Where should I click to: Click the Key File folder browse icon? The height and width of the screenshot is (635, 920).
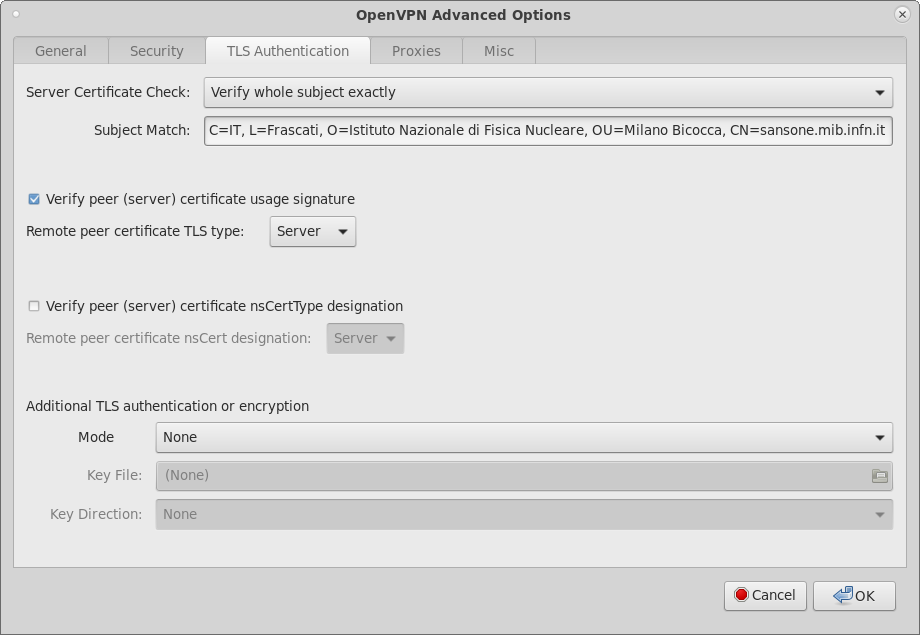click(880, 476)
